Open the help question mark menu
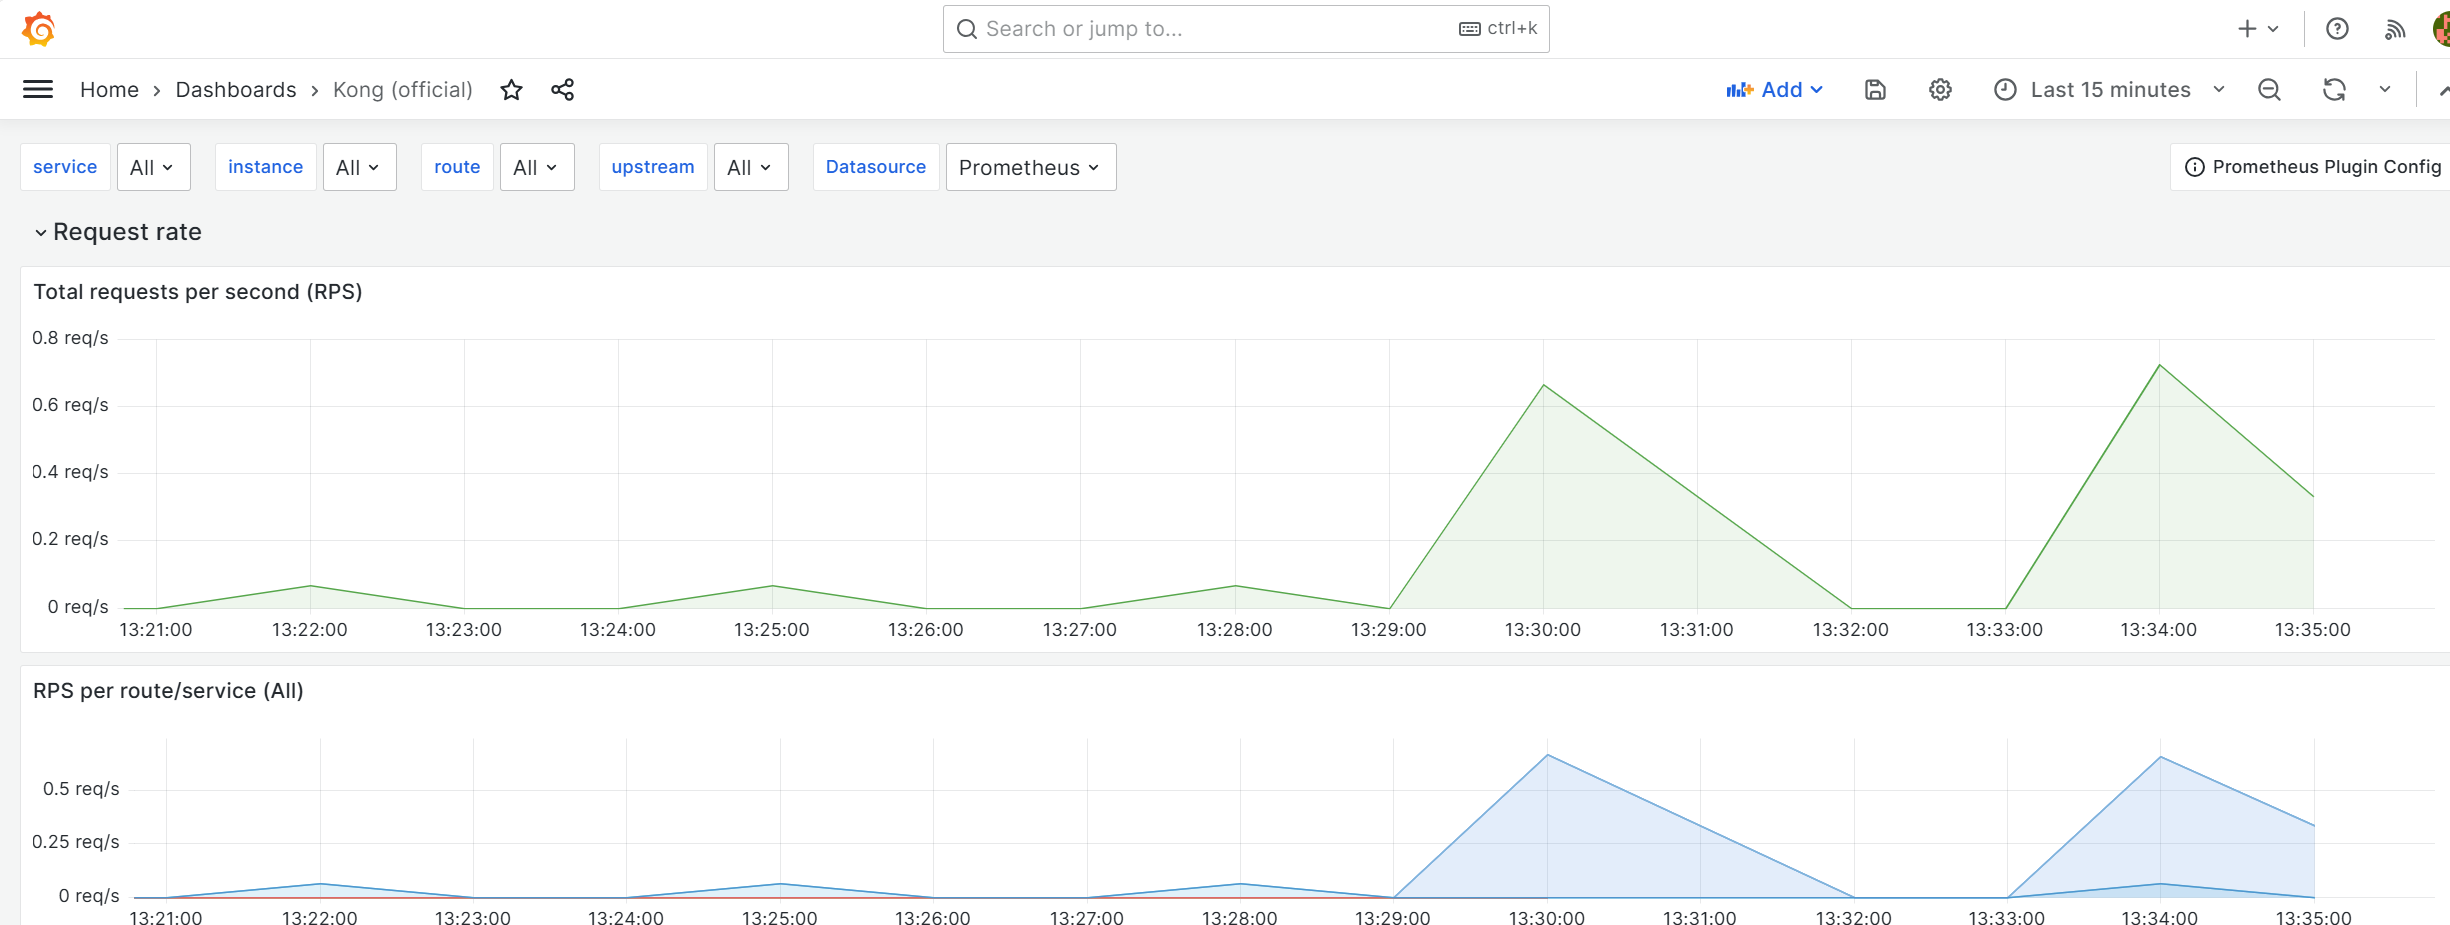The image size is (2450, 925). [2337, 29]
